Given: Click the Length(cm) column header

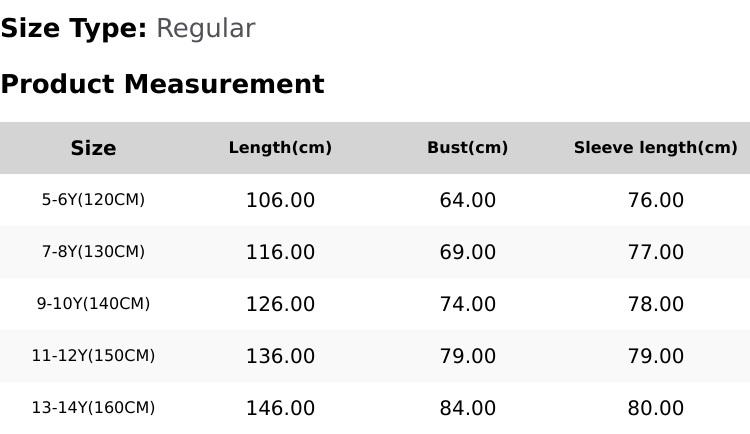Looking at the screenshot, I should [280, 148].
